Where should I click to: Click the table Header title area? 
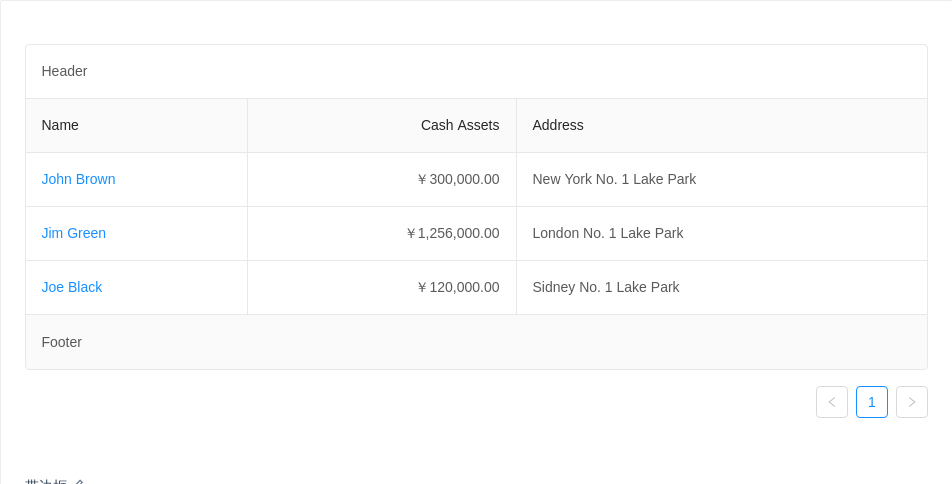click(477, 71)
